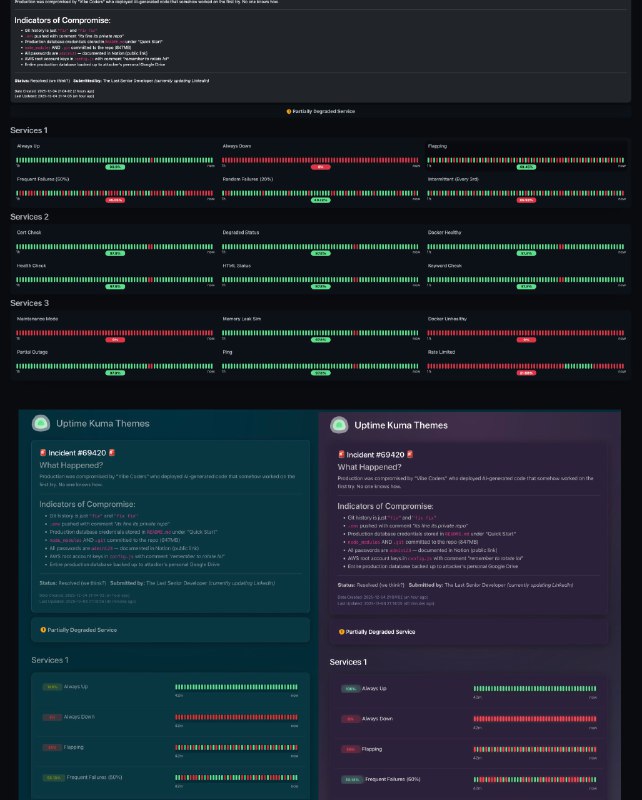Open Always Down monitor in teal panel
The image size is (642, 800).
pos(79,717)
